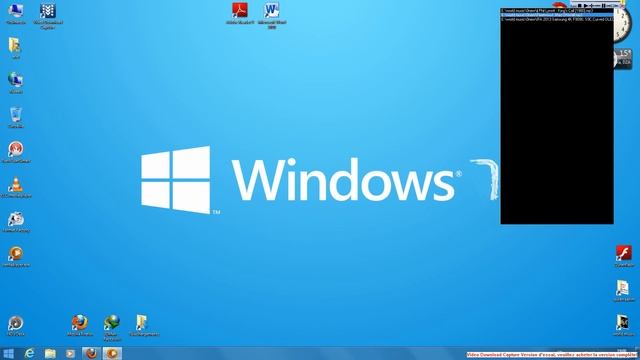The image size is (640, 360).
Task: Open the folder shortcut right of download manager
Action: tap(144, 325)
